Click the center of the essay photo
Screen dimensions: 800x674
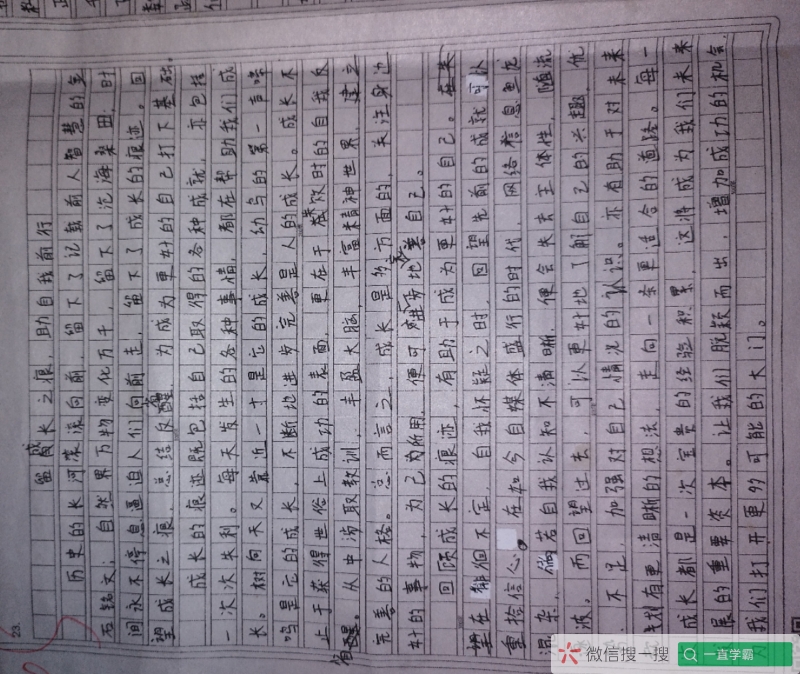click(400, 337)
